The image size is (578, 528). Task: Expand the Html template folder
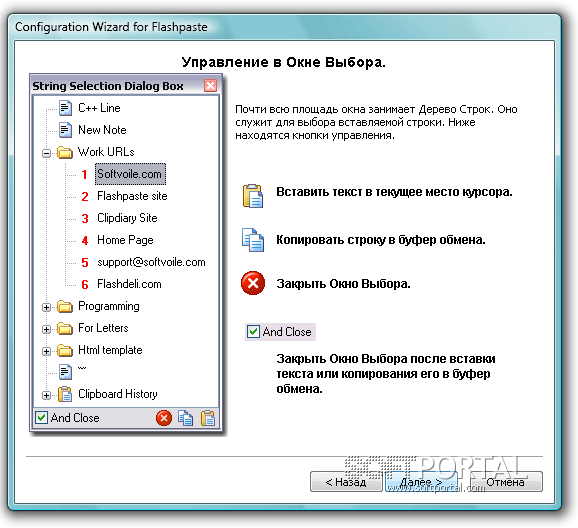click(46, 351)
